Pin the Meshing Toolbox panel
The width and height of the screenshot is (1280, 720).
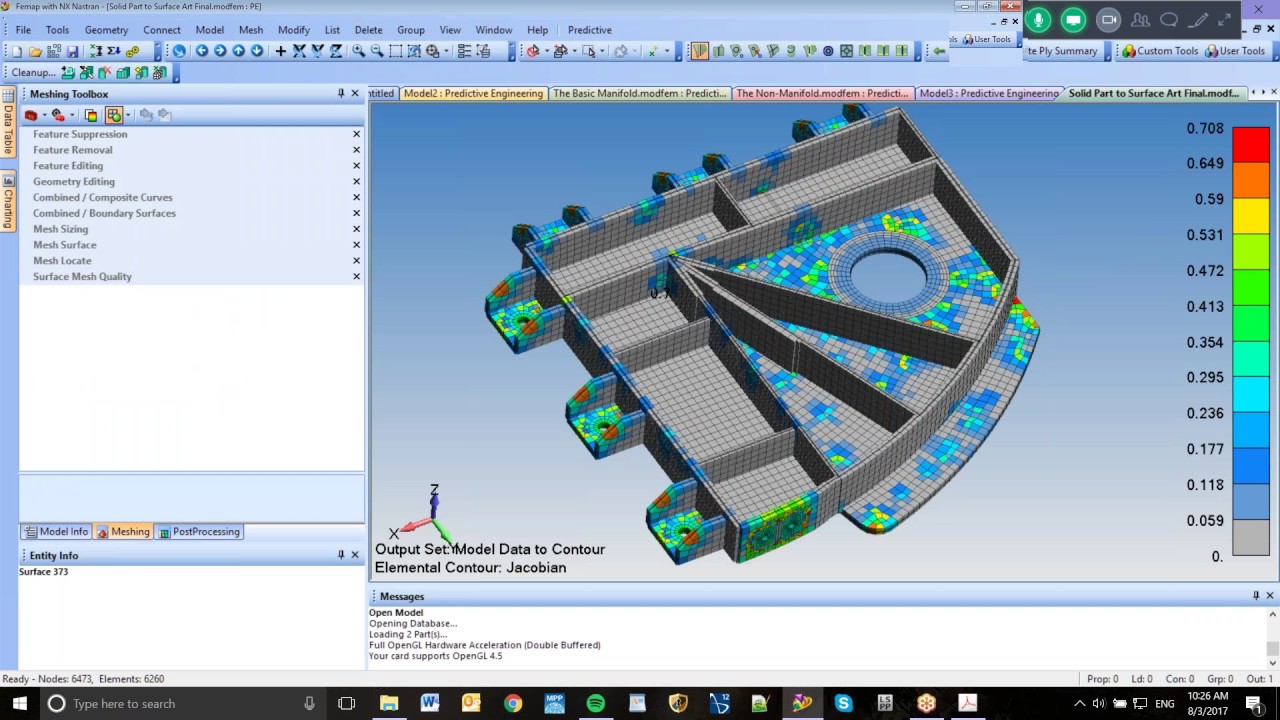click(x=341, y=93)
